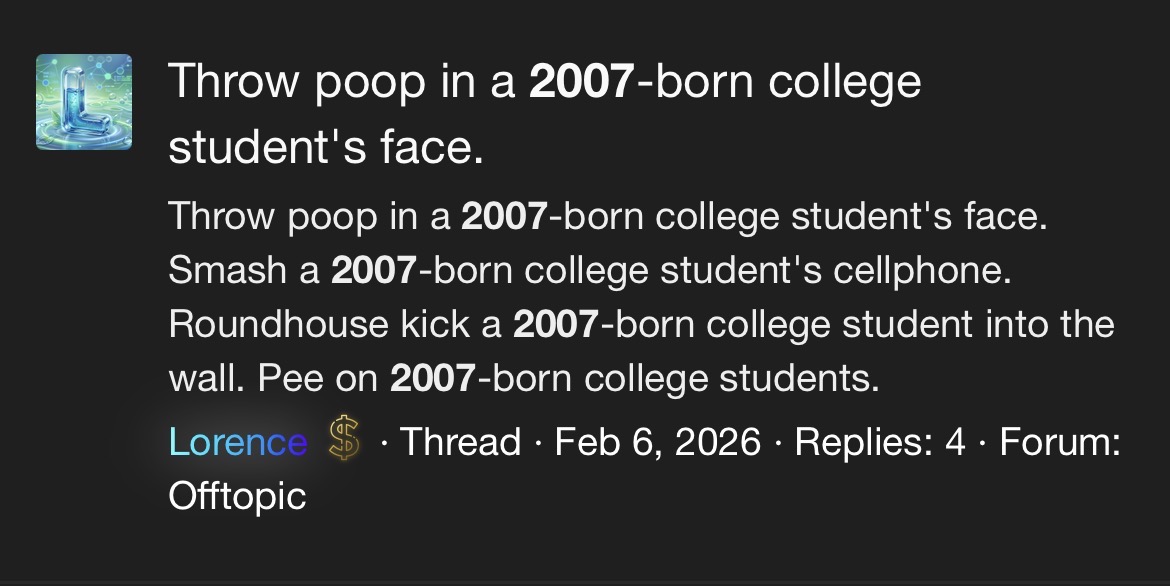
Task: Click 2007 highlight in Roundhouse kick sentence
Action: point(556,324)
